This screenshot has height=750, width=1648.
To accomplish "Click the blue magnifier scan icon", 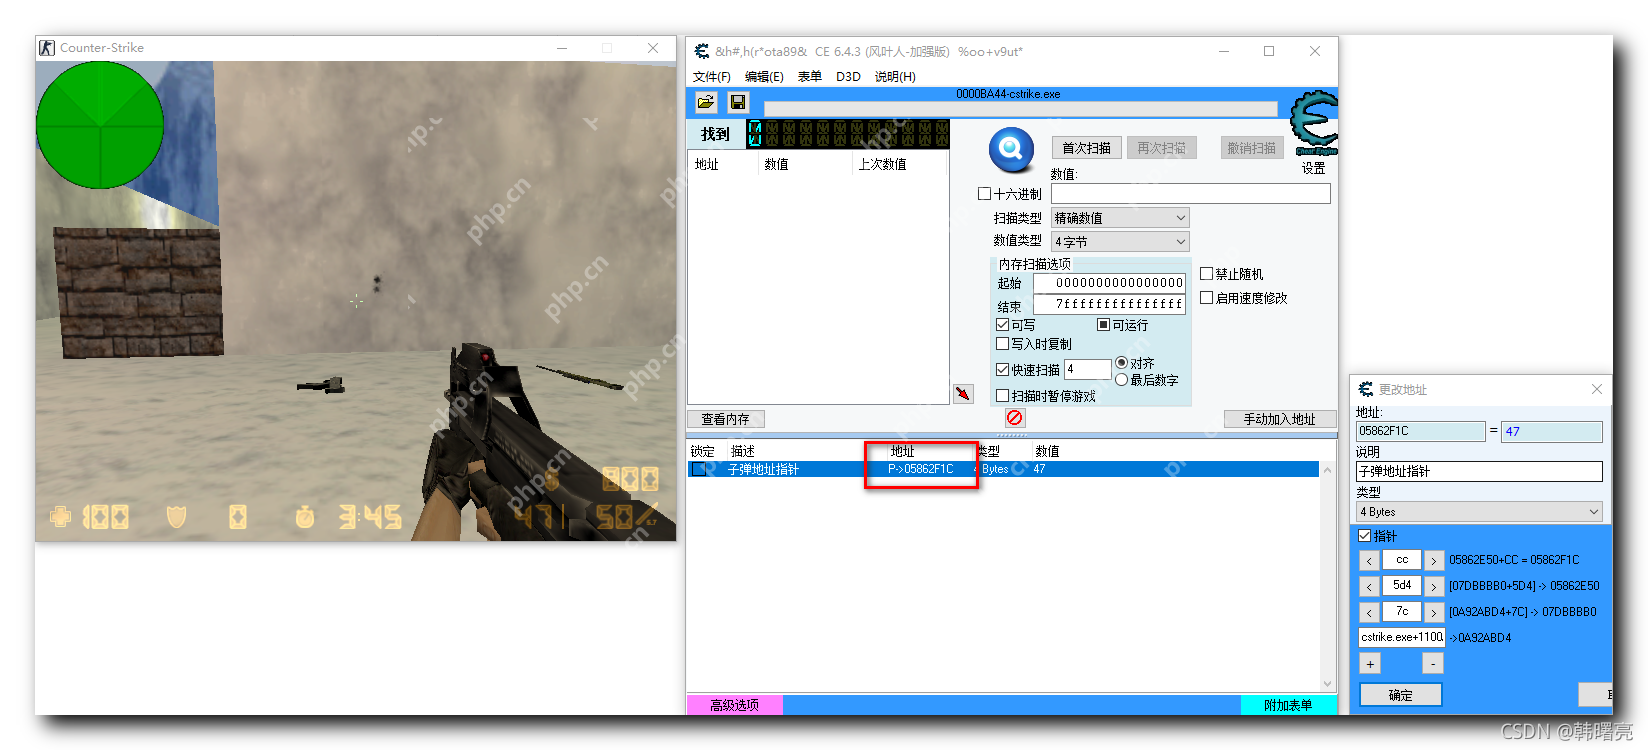I will coord(1011,150).
